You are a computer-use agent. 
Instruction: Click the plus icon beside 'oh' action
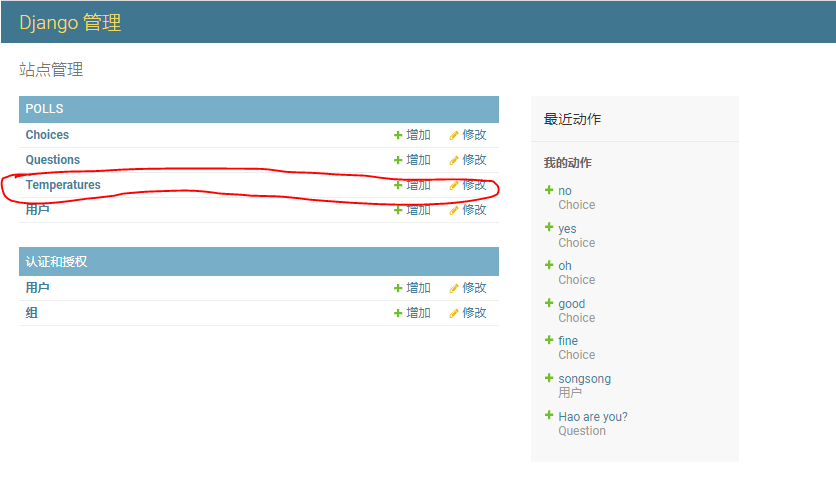click(549, 265)
